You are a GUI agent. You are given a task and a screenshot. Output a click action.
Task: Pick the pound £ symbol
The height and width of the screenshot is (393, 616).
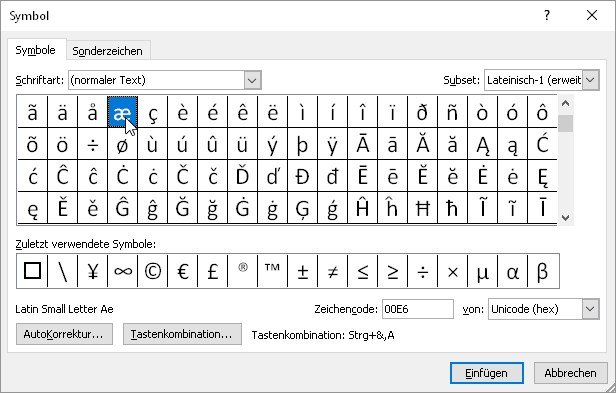coord(213,271)
